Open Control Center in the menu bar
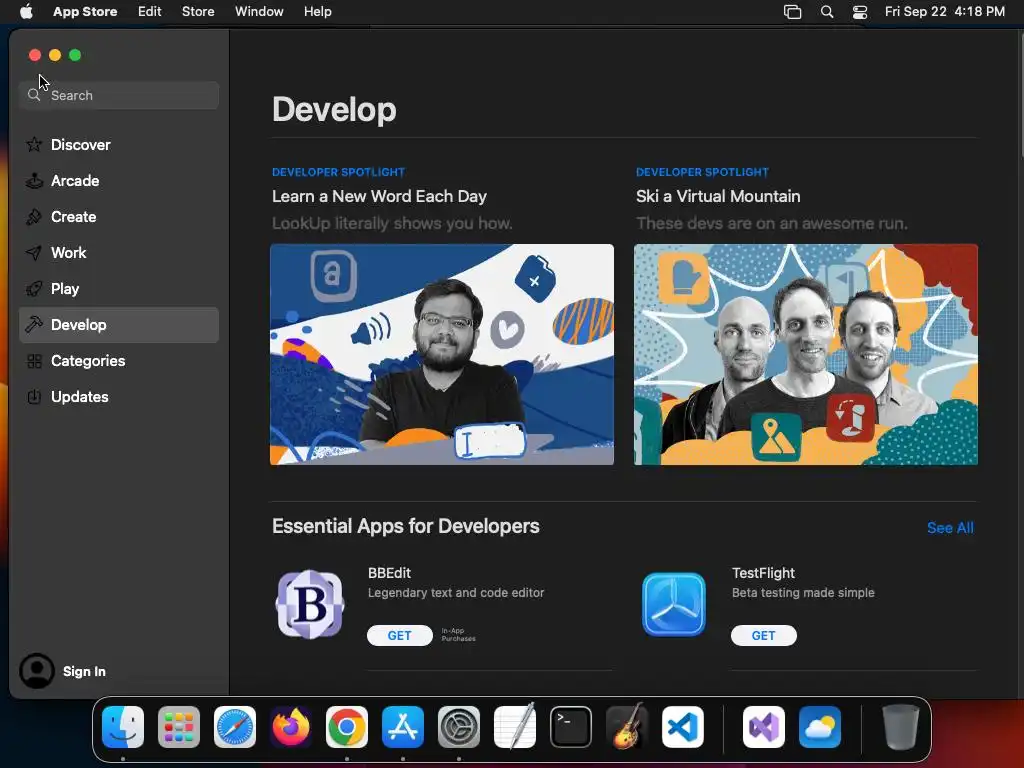1024x768 pixels. tap(860, 12)
